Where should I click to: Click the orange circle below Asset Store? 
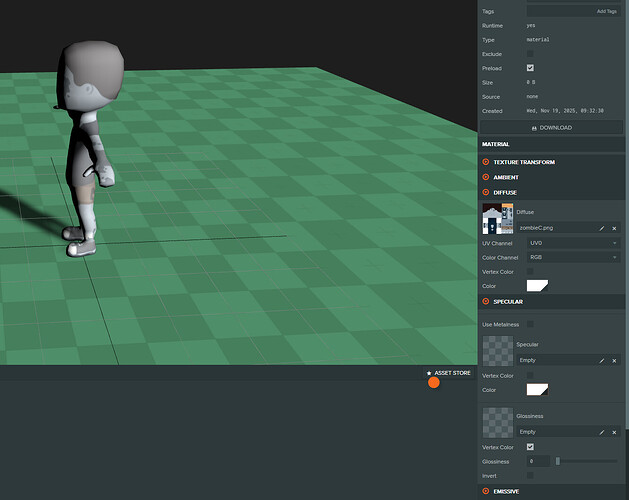(x=434, y=382)
